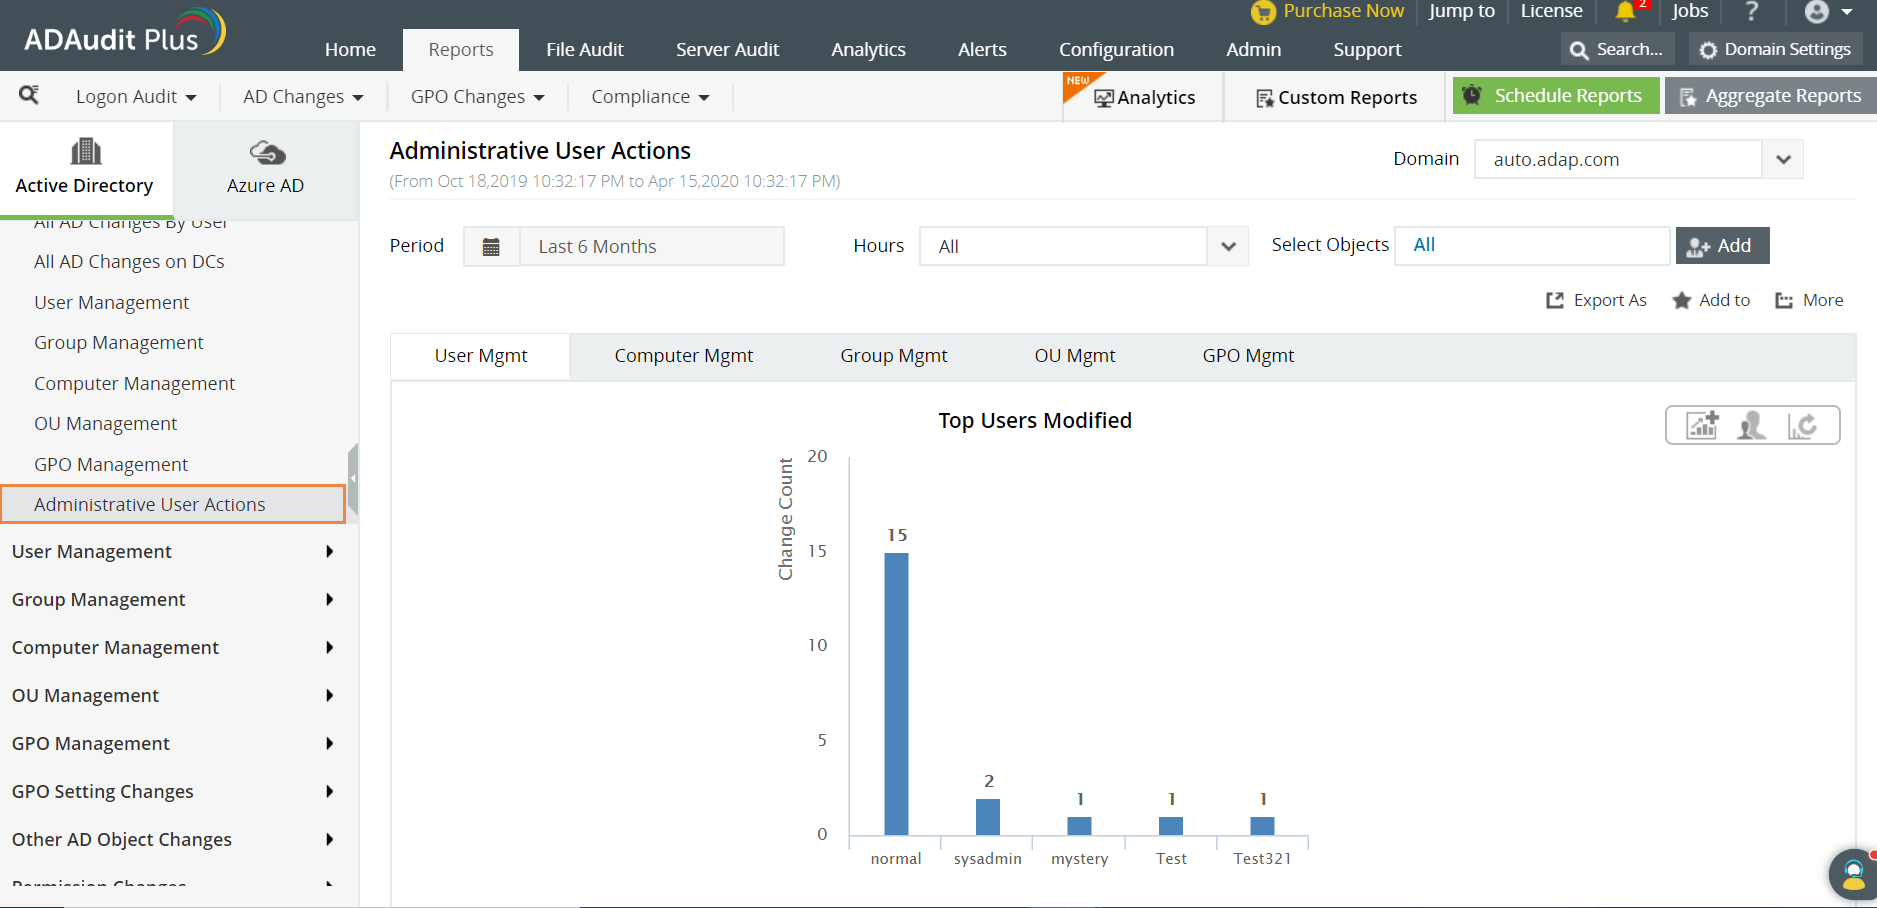Expand the GPO Setting Changes section

coord(173,791)
